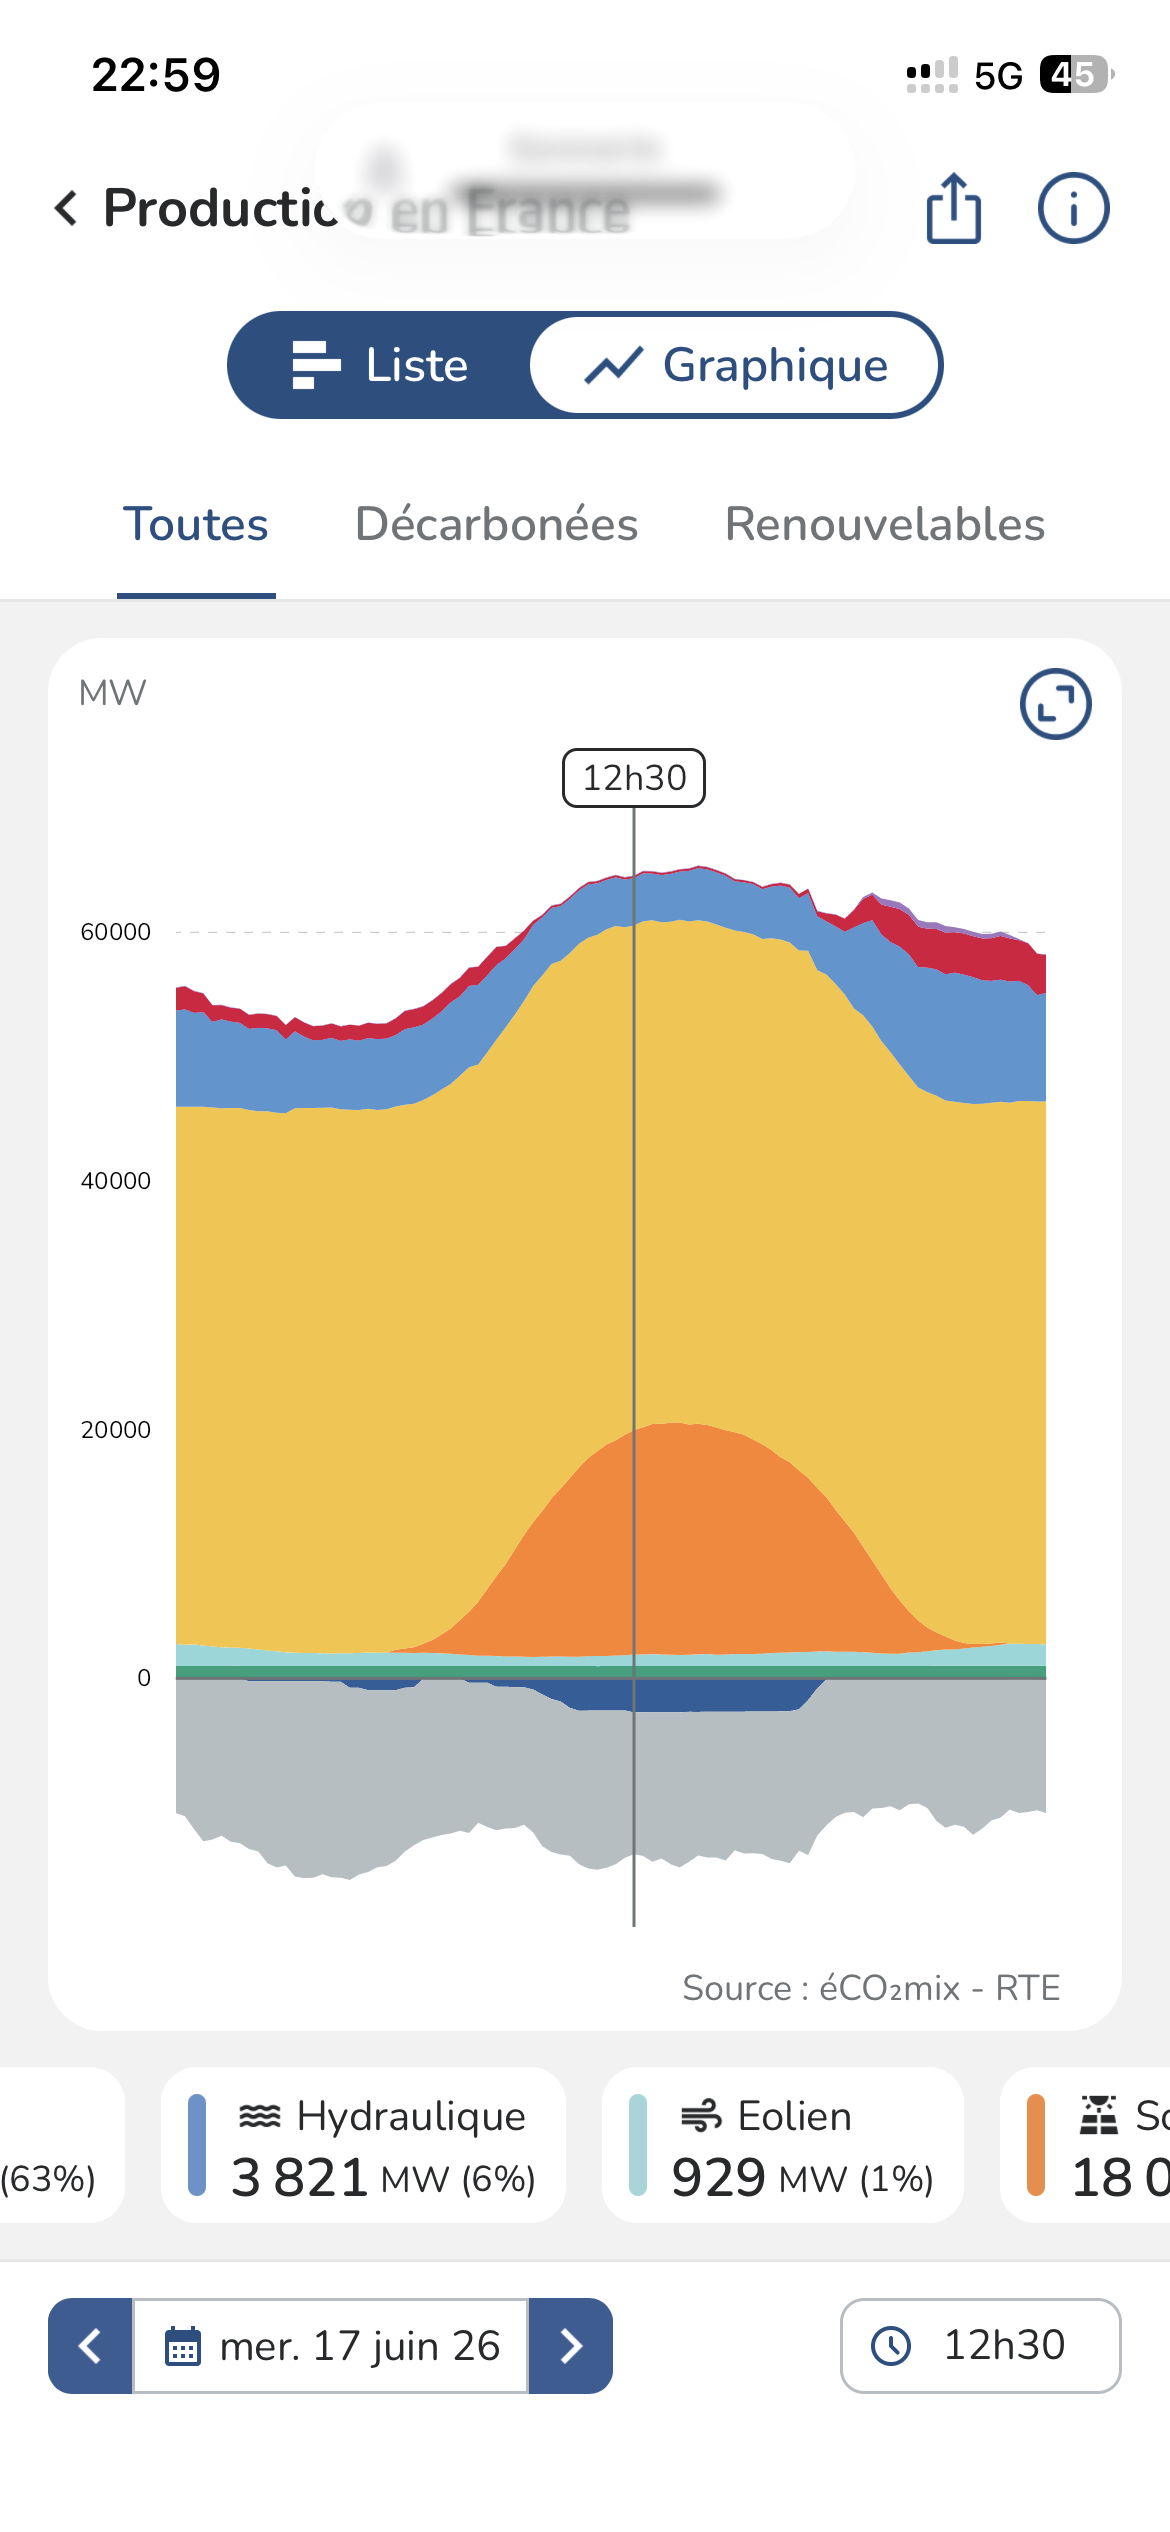The width and height of the screenshot is (1170, 2532).
Task: Tap the orange solar color swatch
Action: tap(1036, 2145)
